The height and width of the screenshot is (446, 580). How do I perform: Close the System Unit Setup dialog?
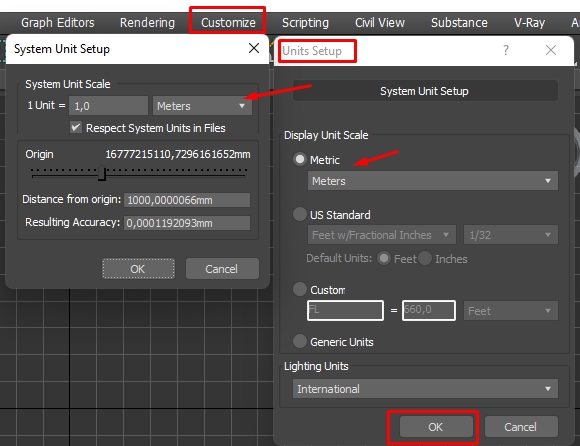pyautogui.click(x=254, y=48)
